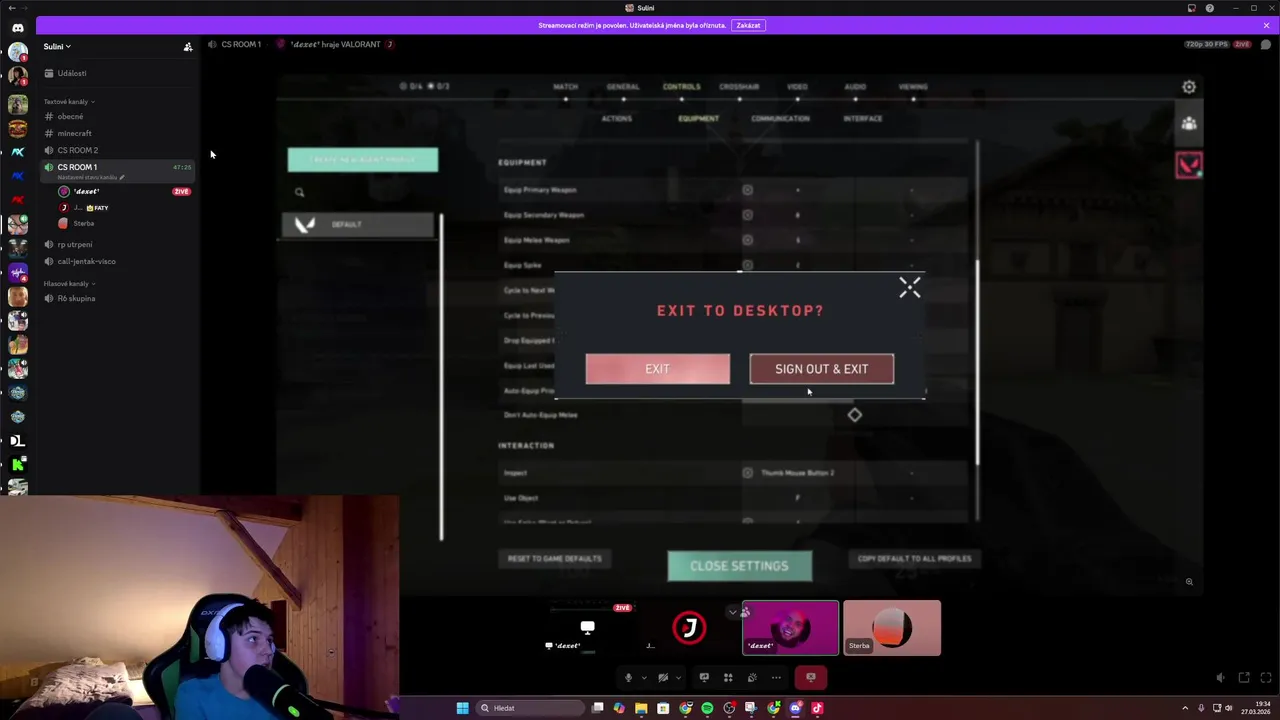Open the GENERAL settings tab
The height and width of the screenshot is (720, 1280).
pos(623,87)
